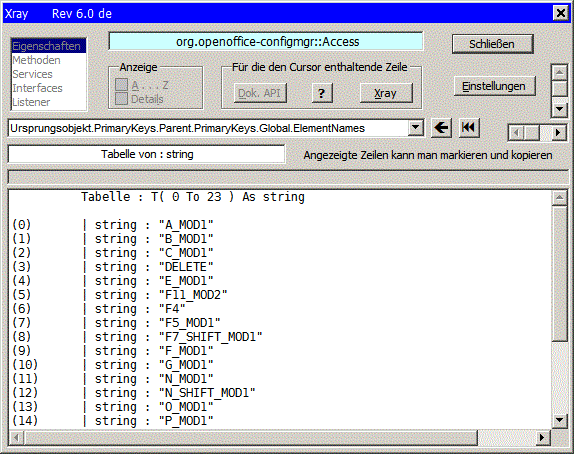Viewport: 574px width, 454px height.
Task: Select Listener in the list
Action: pos(49,102)
